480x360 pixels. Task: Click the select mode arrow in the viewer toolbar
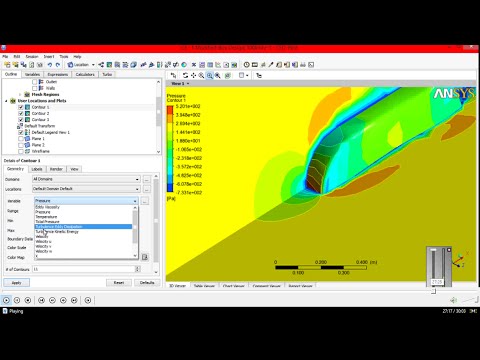tap(173, 76)
